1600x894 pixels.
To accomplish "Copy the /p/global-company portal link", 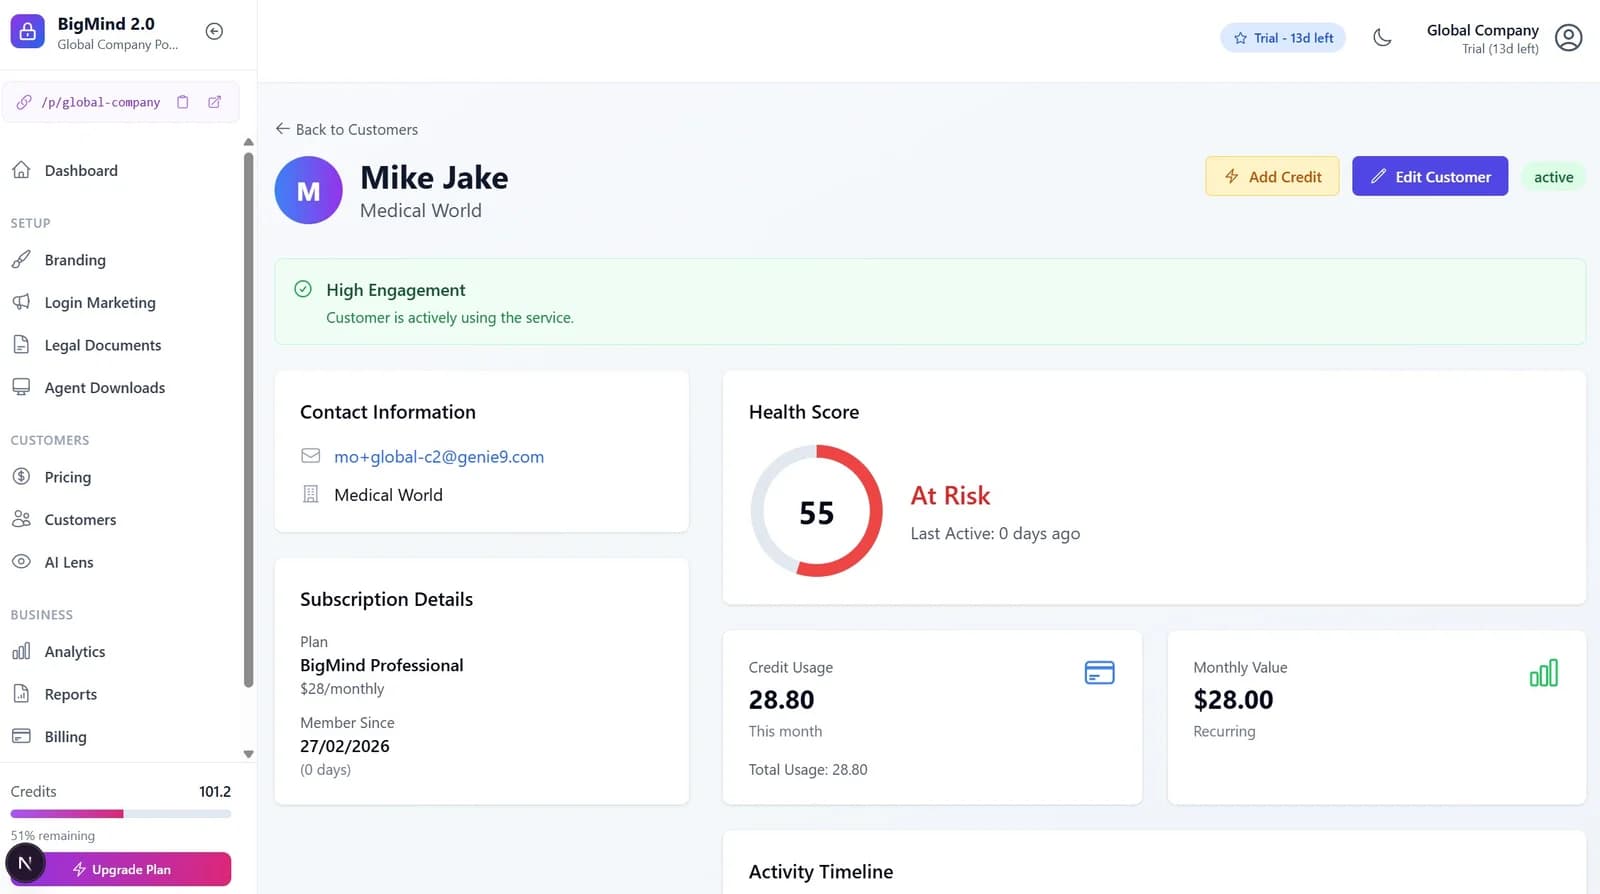I will point(183,102).
